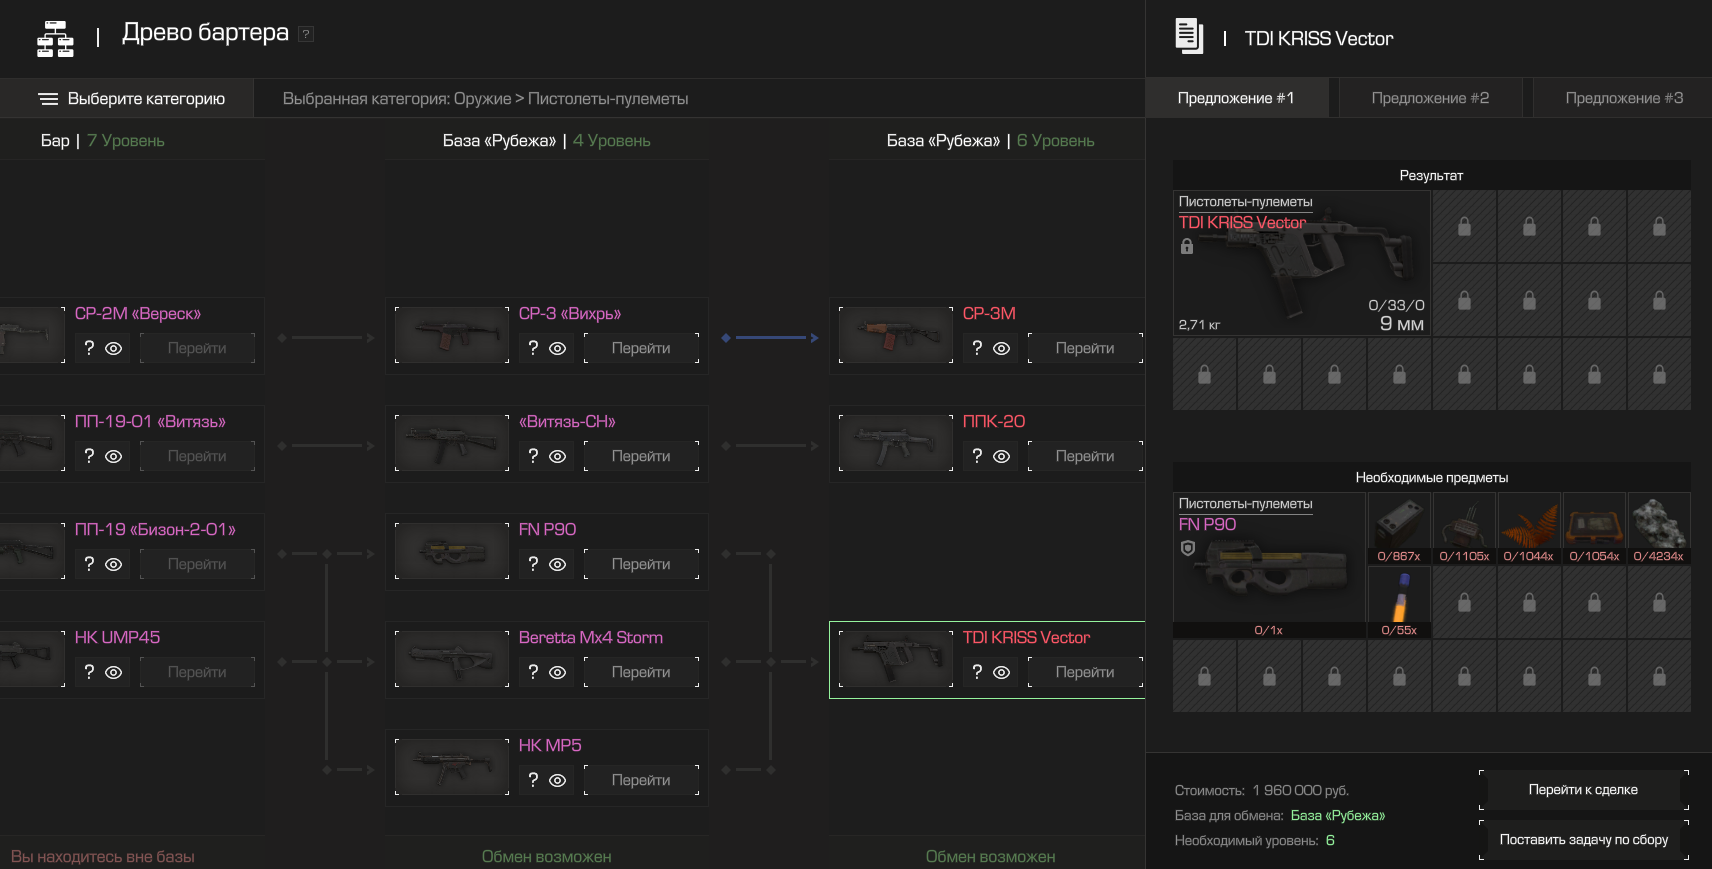1712x869 pixels.
Task: Toggle eye icon for СР-2М «Вереск»
Action: 114,349
